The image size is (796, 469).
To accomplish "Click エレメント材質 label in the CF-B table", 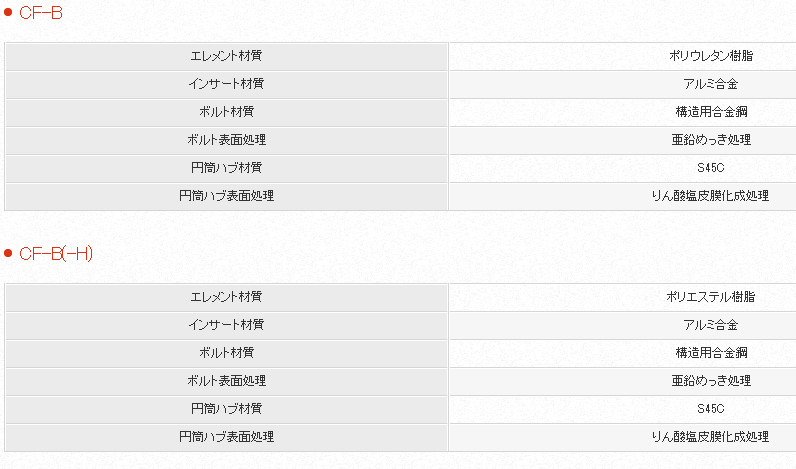I will [226, 56].
